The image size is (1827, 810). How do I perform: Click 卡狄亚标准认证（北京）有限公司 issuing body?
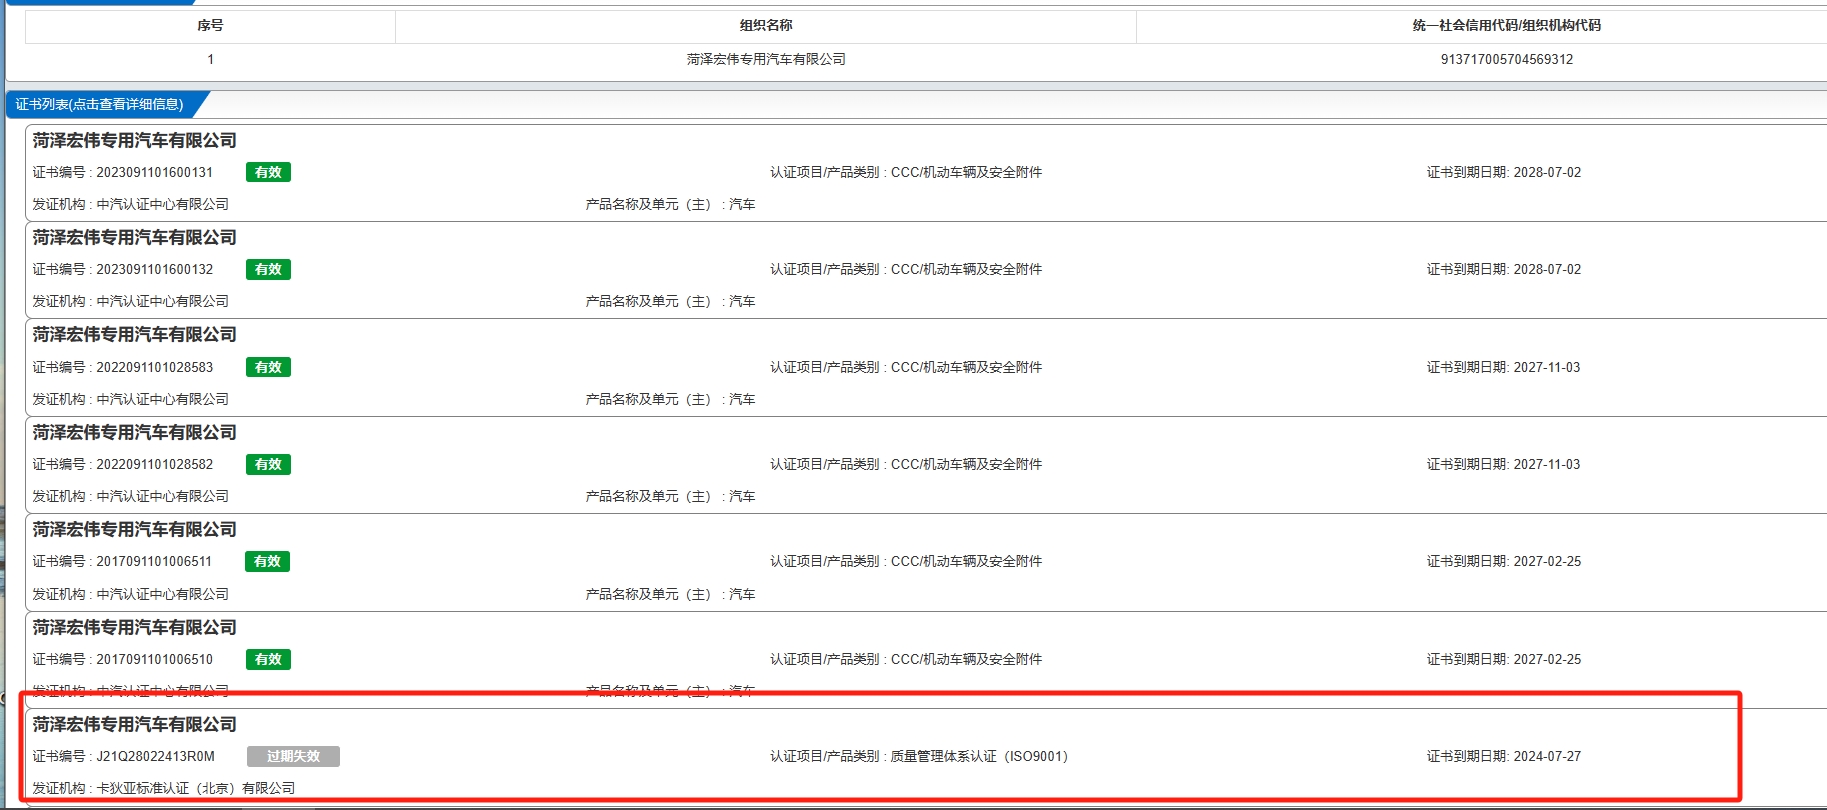pos(196,788)
